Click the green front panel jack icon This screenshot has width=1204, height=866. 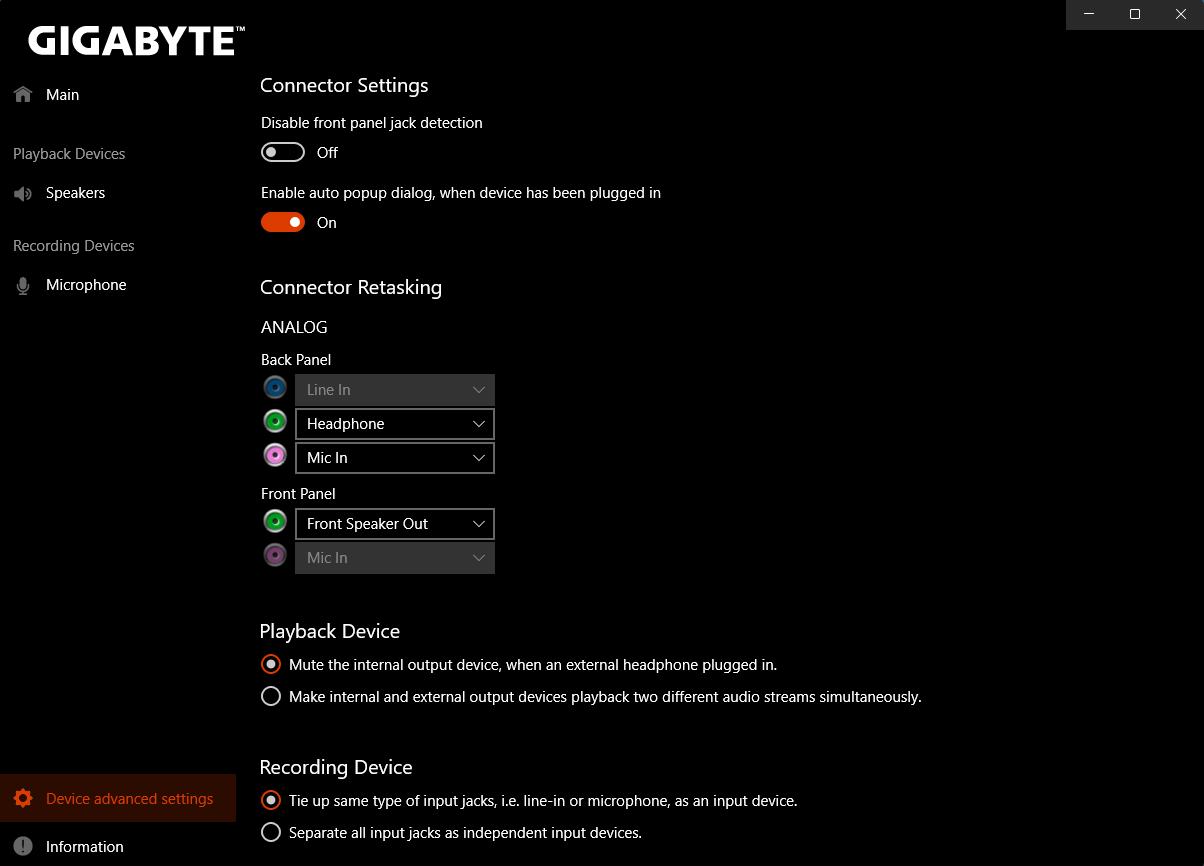[275, 522]
